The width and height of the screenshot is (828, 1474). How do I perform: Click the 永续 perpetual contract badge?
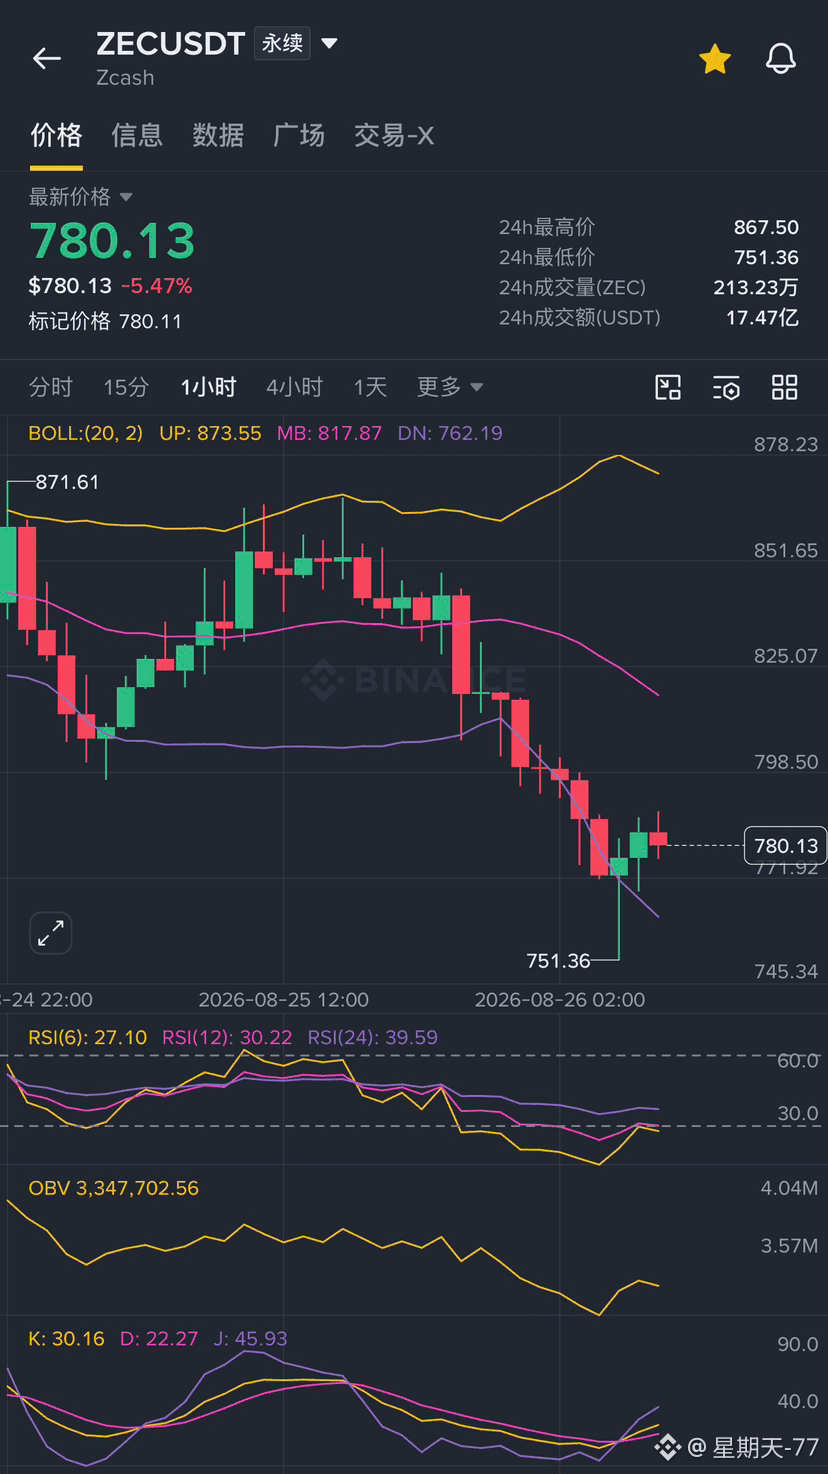pos(282,44)
